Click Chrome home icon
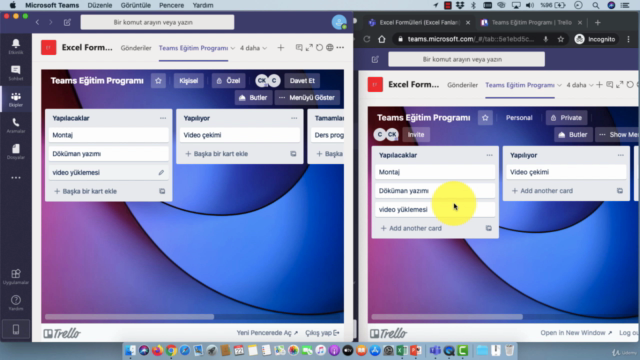This screenshot has width=640, height=360. click(382, 39)
